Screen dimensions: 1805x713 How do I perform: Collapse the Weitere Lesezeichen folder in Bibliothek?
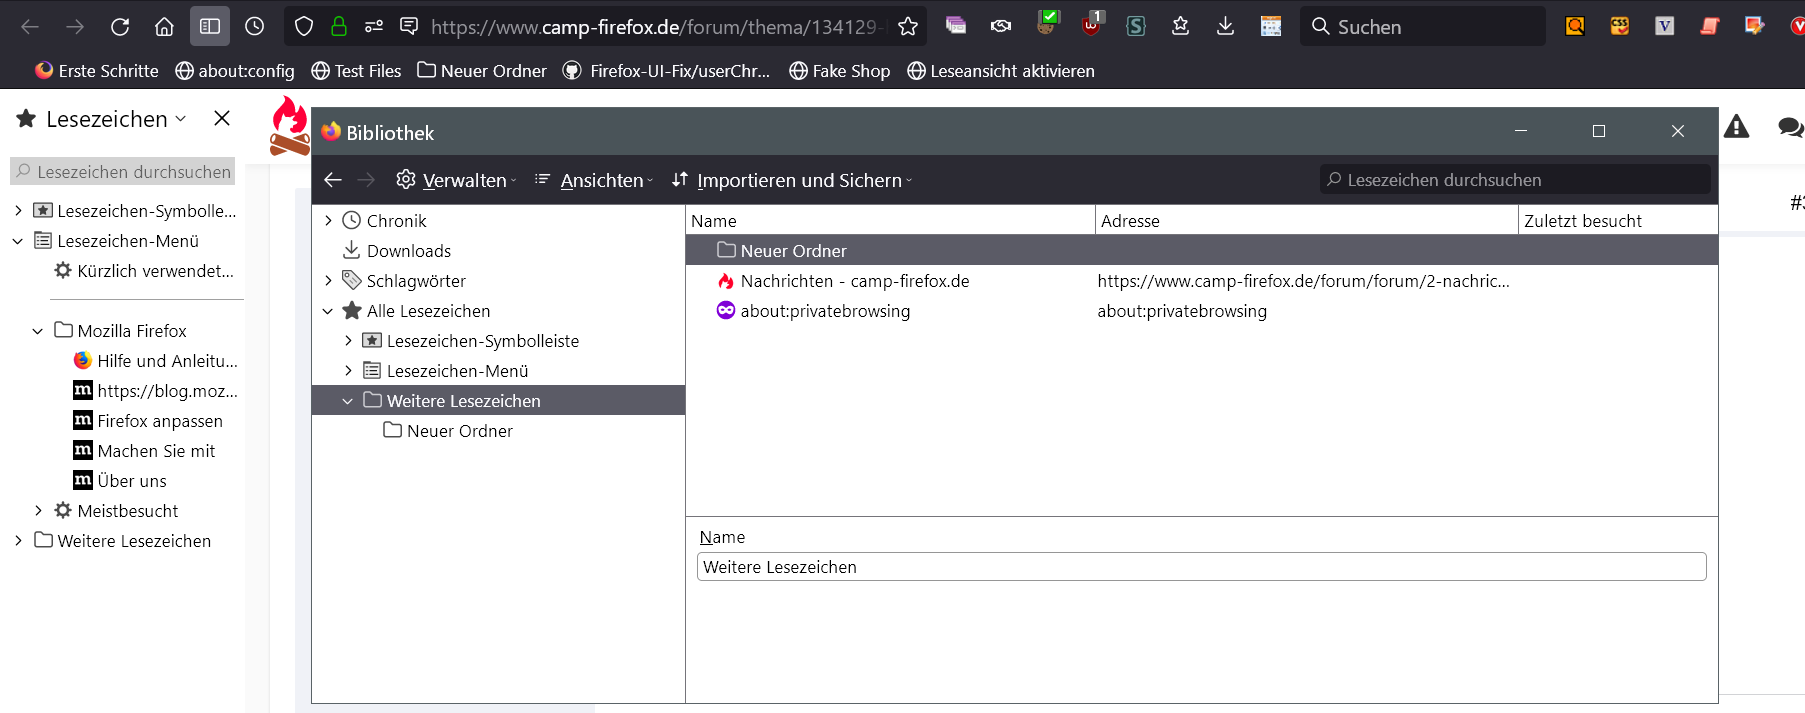348,401
